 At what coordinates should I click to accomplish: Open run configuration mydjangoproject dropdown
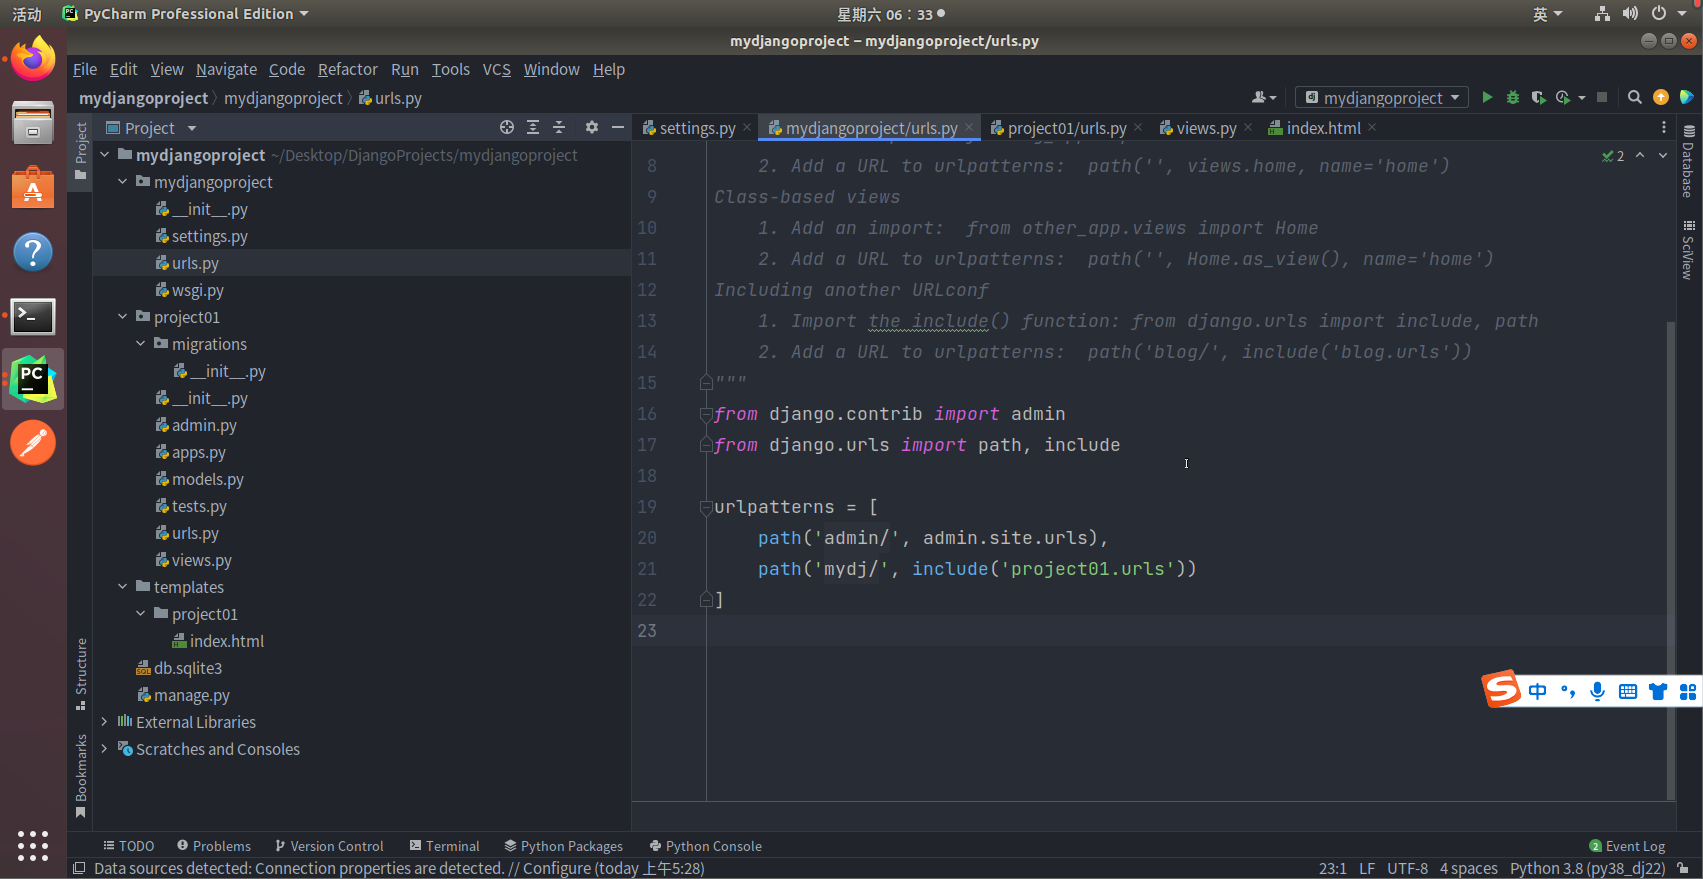coord(1382,97)
